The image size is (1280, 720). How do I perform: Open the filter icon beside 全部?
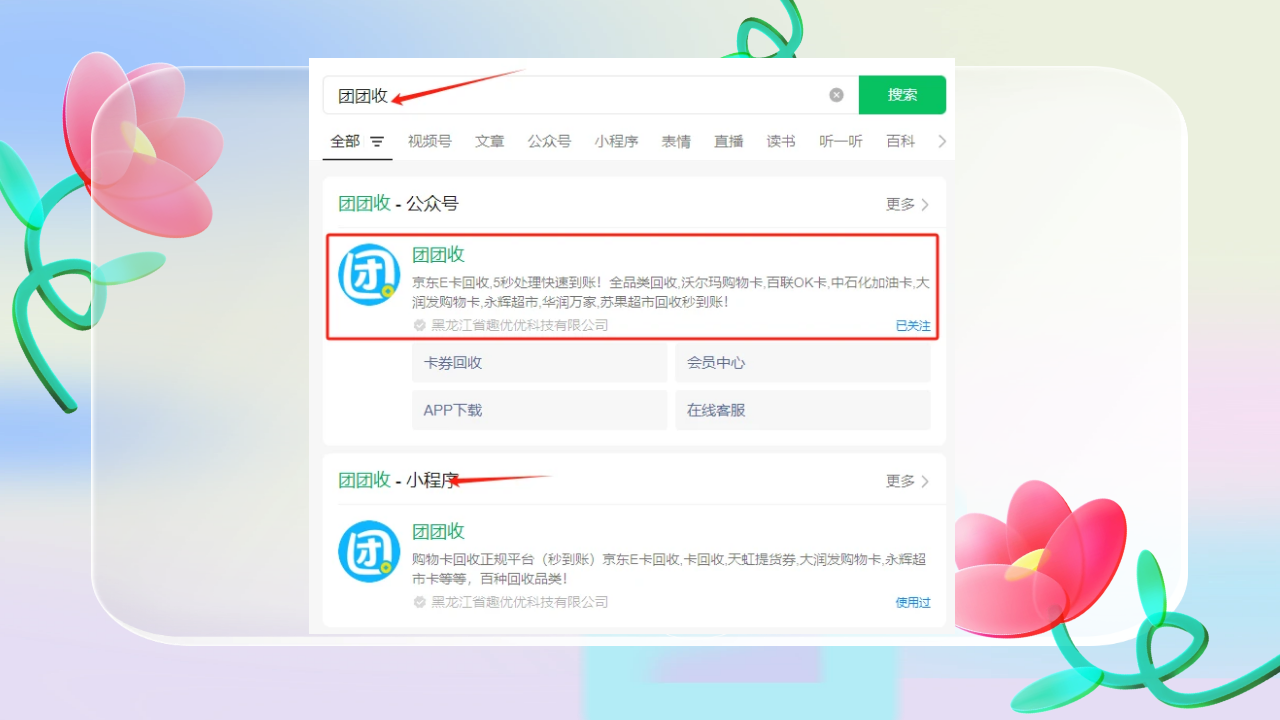point(377,142)
